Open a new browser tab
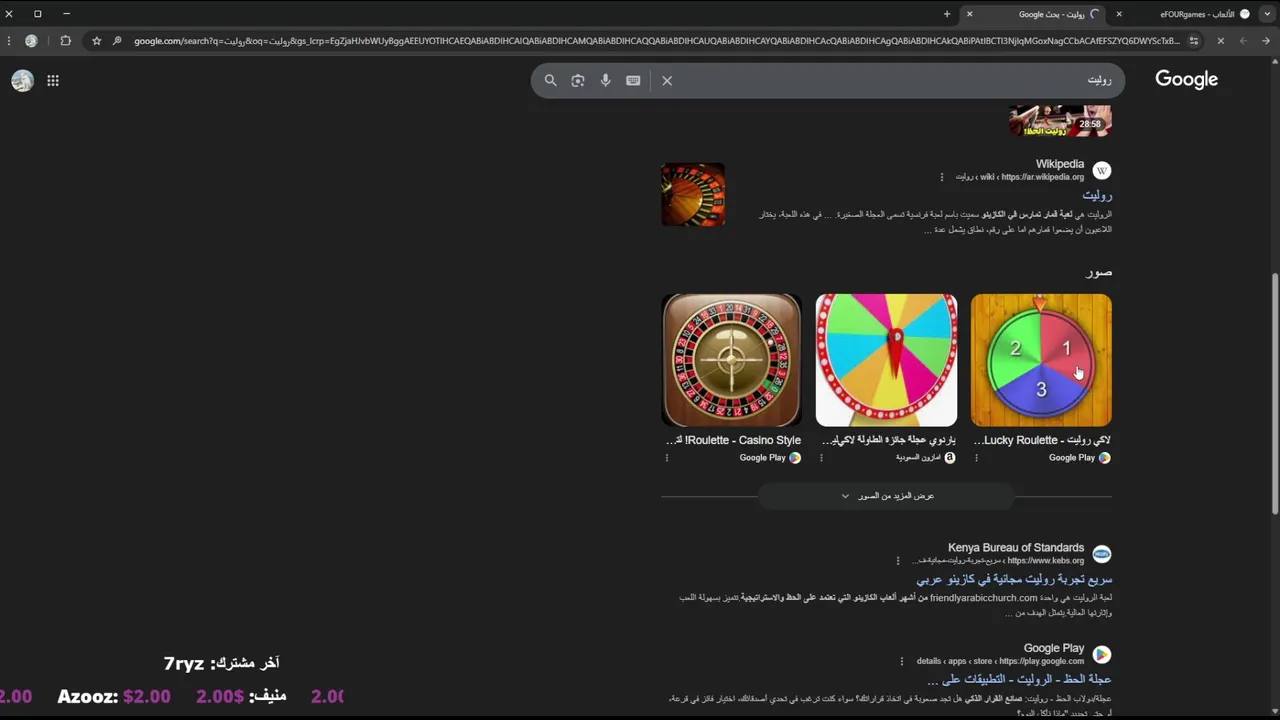This screenshot has height=720, width=1280. 947,14
